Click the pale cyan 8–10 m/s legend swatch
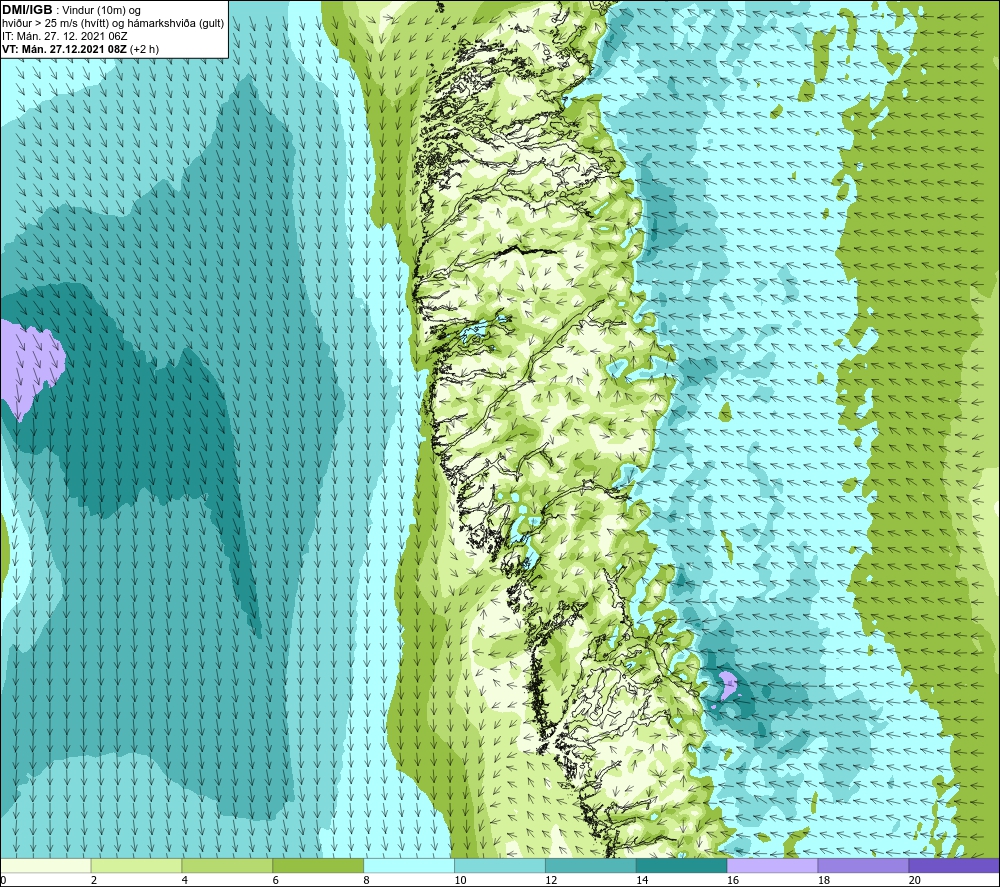 (x=409, y=865)
